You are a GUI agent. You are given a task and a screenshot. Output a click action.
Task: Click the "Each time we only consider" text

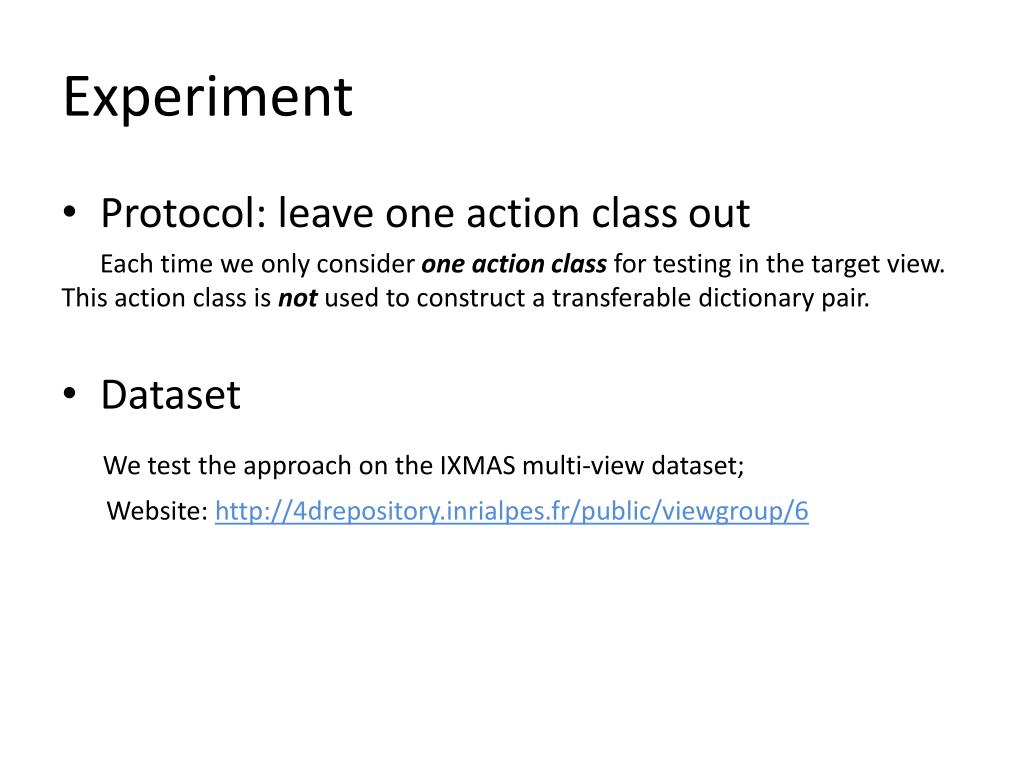258,265
